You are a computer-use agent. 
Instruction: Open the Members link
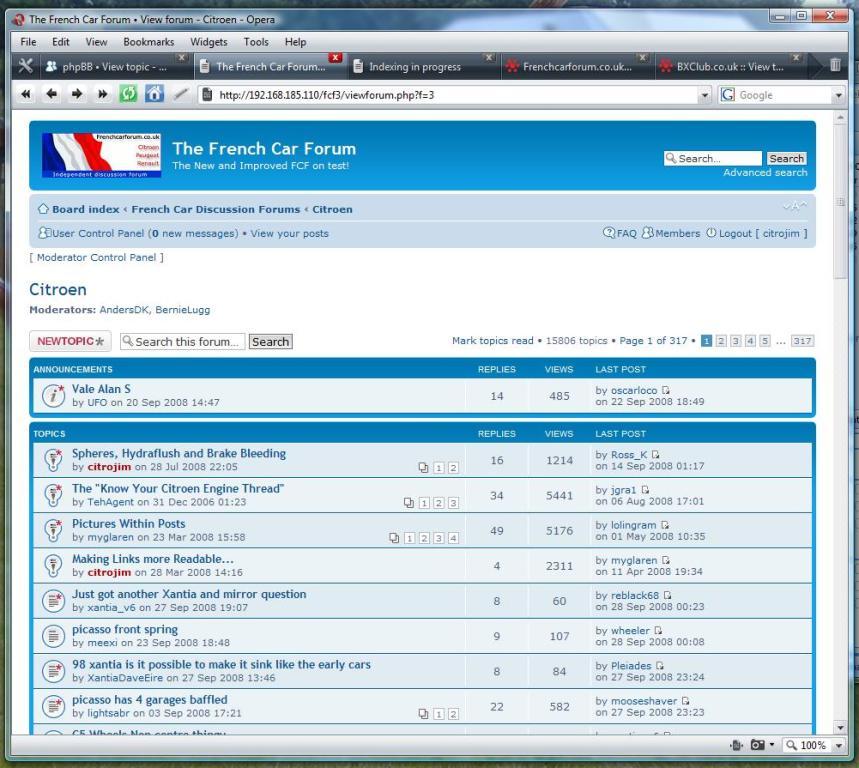coord(677,233)
